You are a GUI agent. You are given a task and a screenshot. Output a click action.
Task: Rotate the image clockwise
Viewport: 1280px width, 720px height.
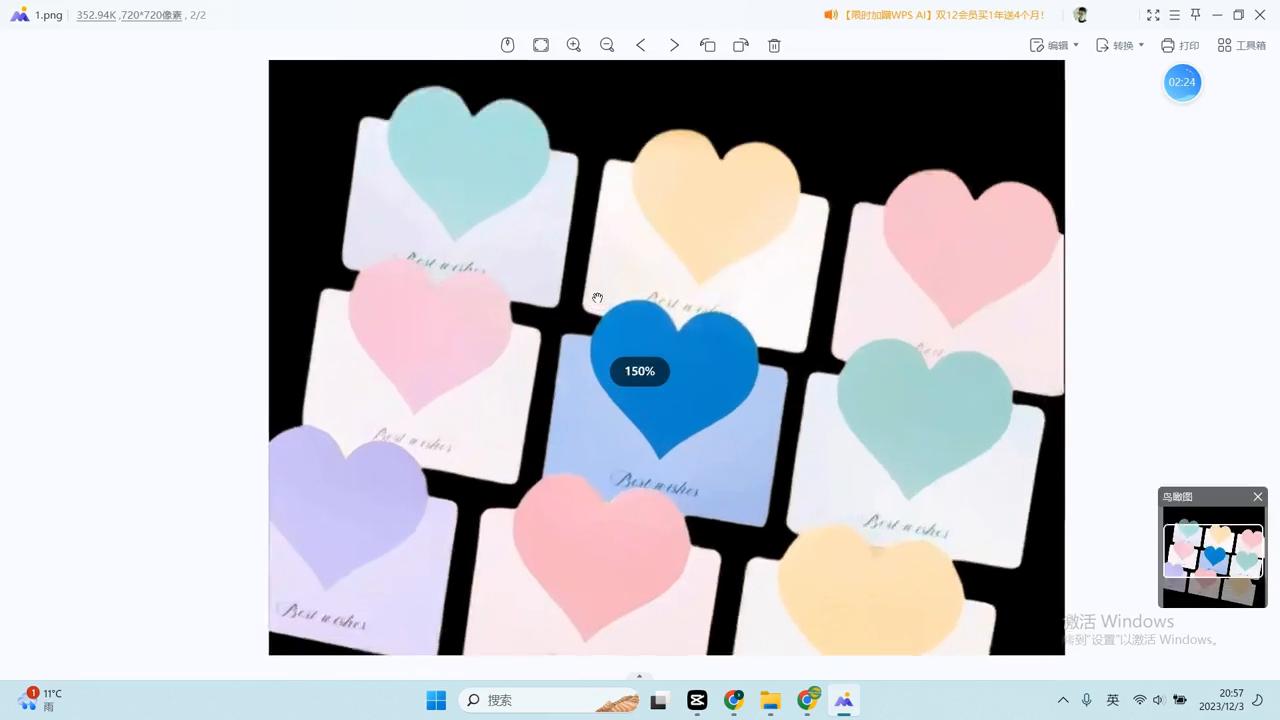[741, 45]
